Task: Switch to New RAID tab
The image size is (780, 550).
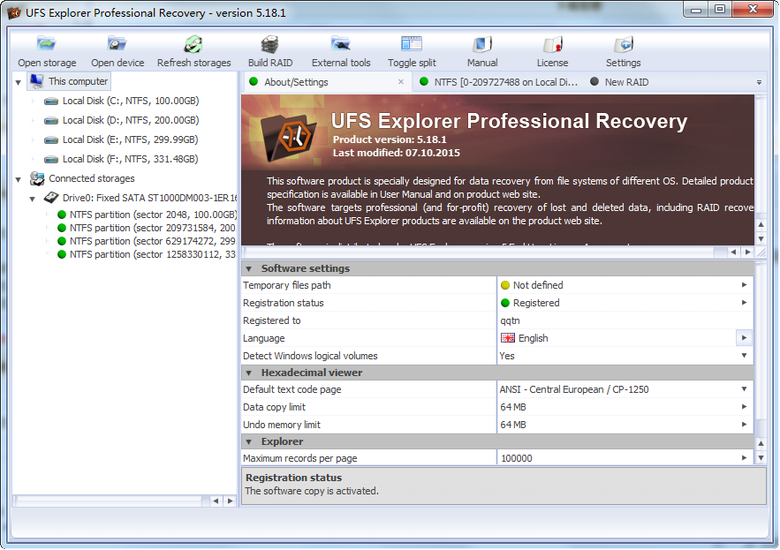Action: [x=619, y=82]
